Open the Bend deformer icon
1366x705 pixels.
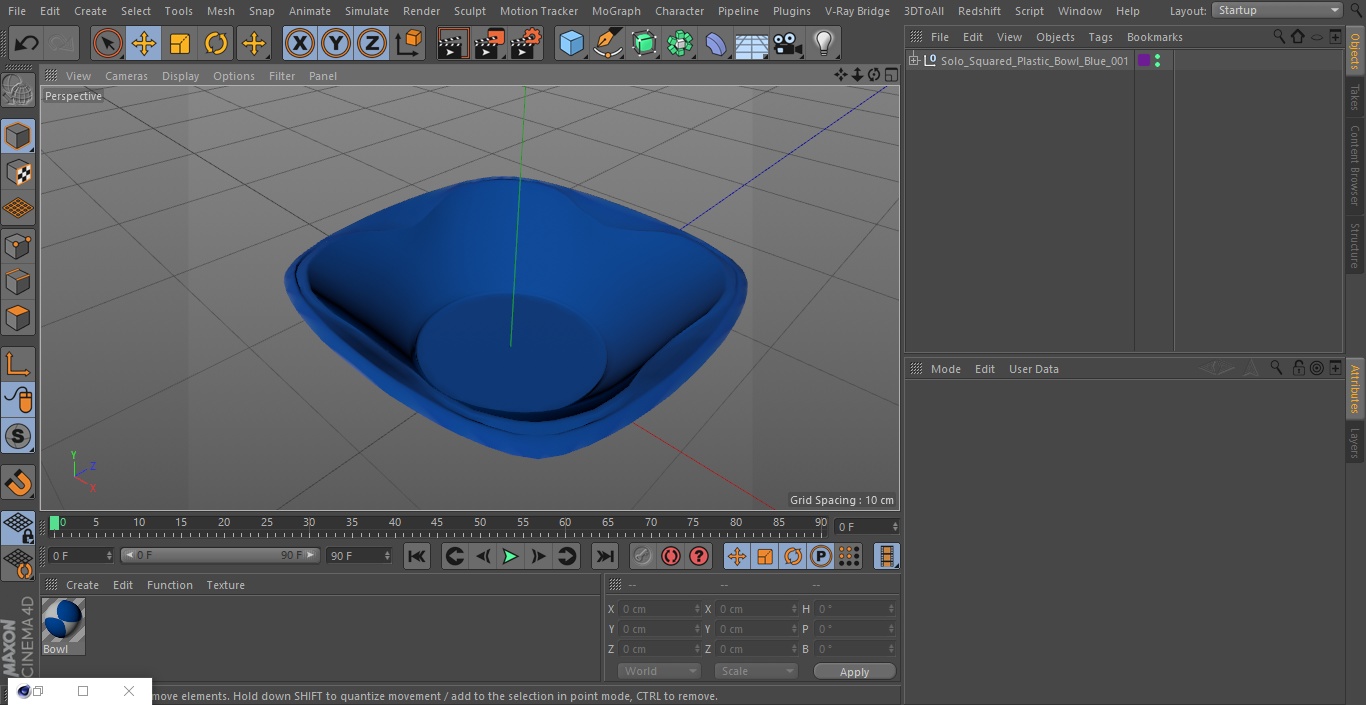coord(716,43)
